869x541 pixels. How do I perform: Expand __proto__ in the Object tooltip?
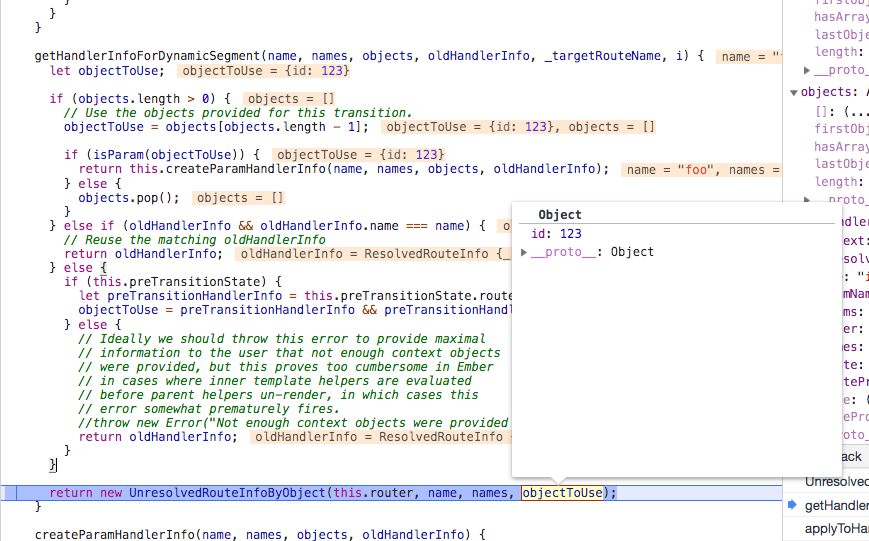524,253
